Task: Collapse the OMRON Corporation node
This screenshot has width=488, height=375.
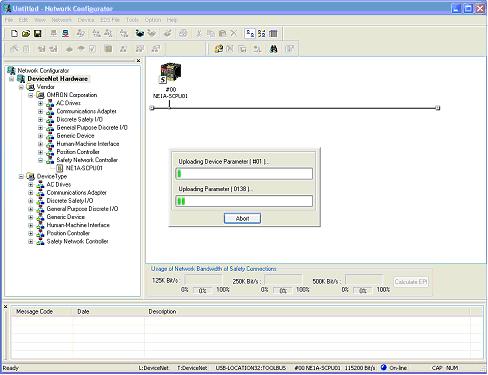Action: 31,95
